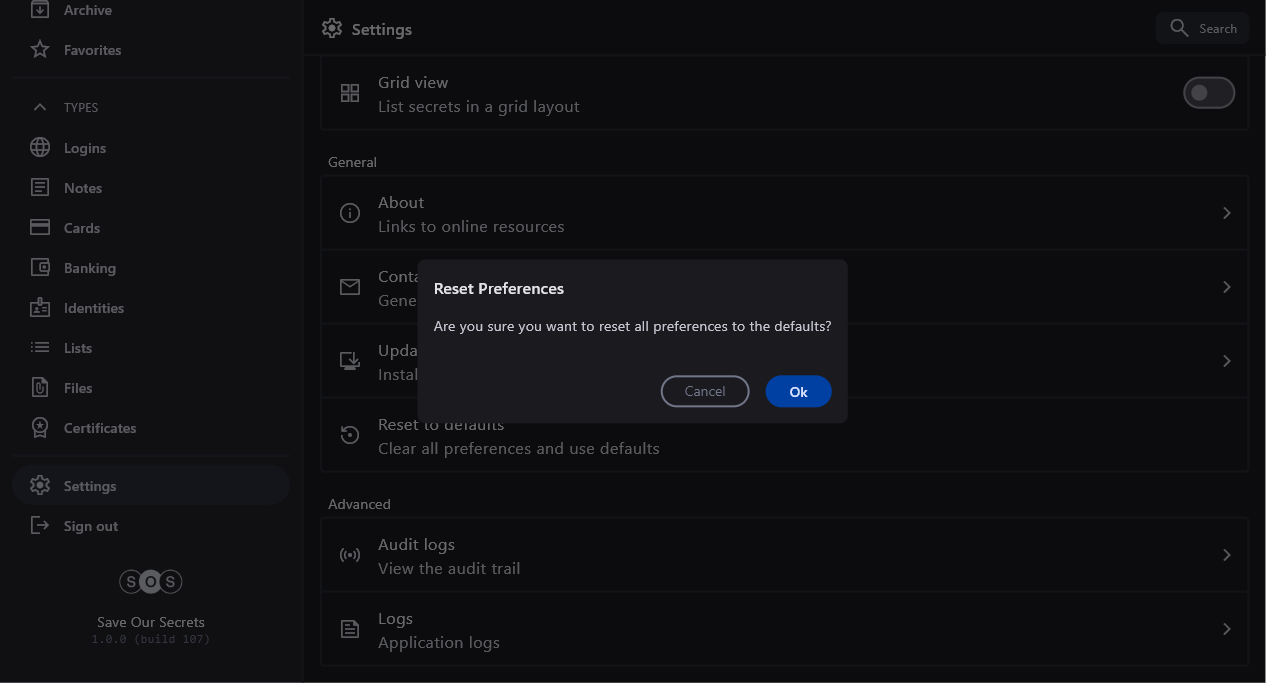Select Lists in the sidebar

78,348
